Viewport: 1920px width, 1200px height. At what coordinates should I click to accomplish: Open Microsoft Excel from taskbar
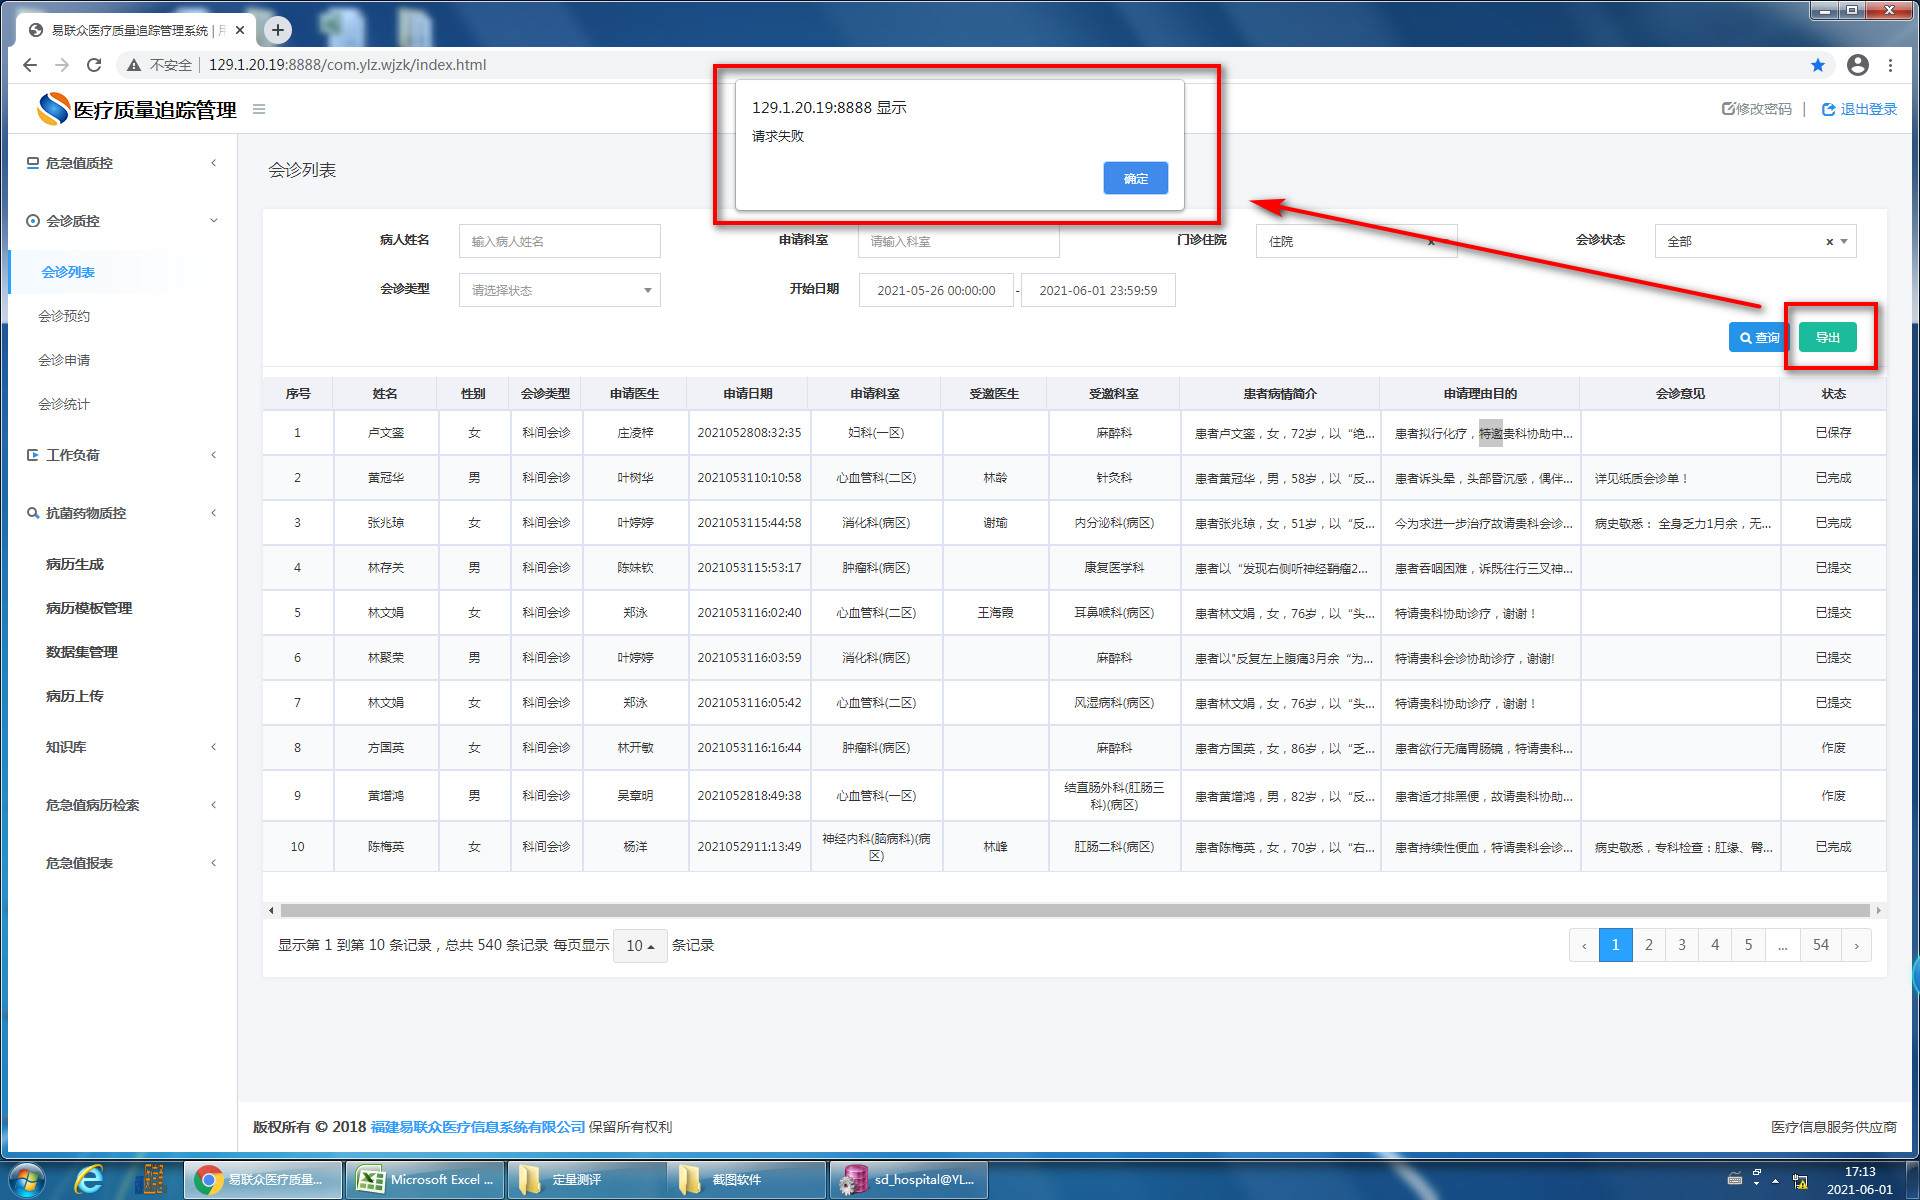point(425,1180)
